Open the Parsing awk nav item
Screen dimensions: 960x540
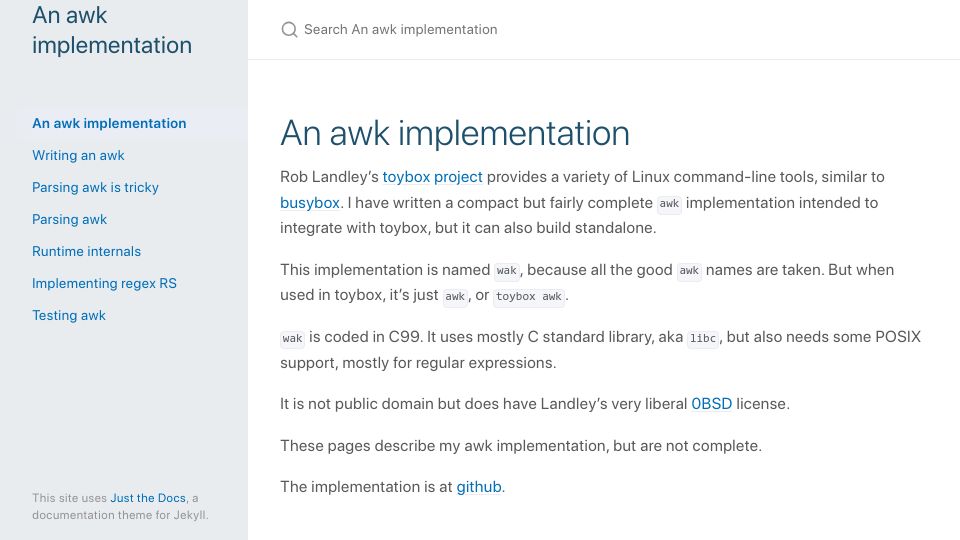70,219
